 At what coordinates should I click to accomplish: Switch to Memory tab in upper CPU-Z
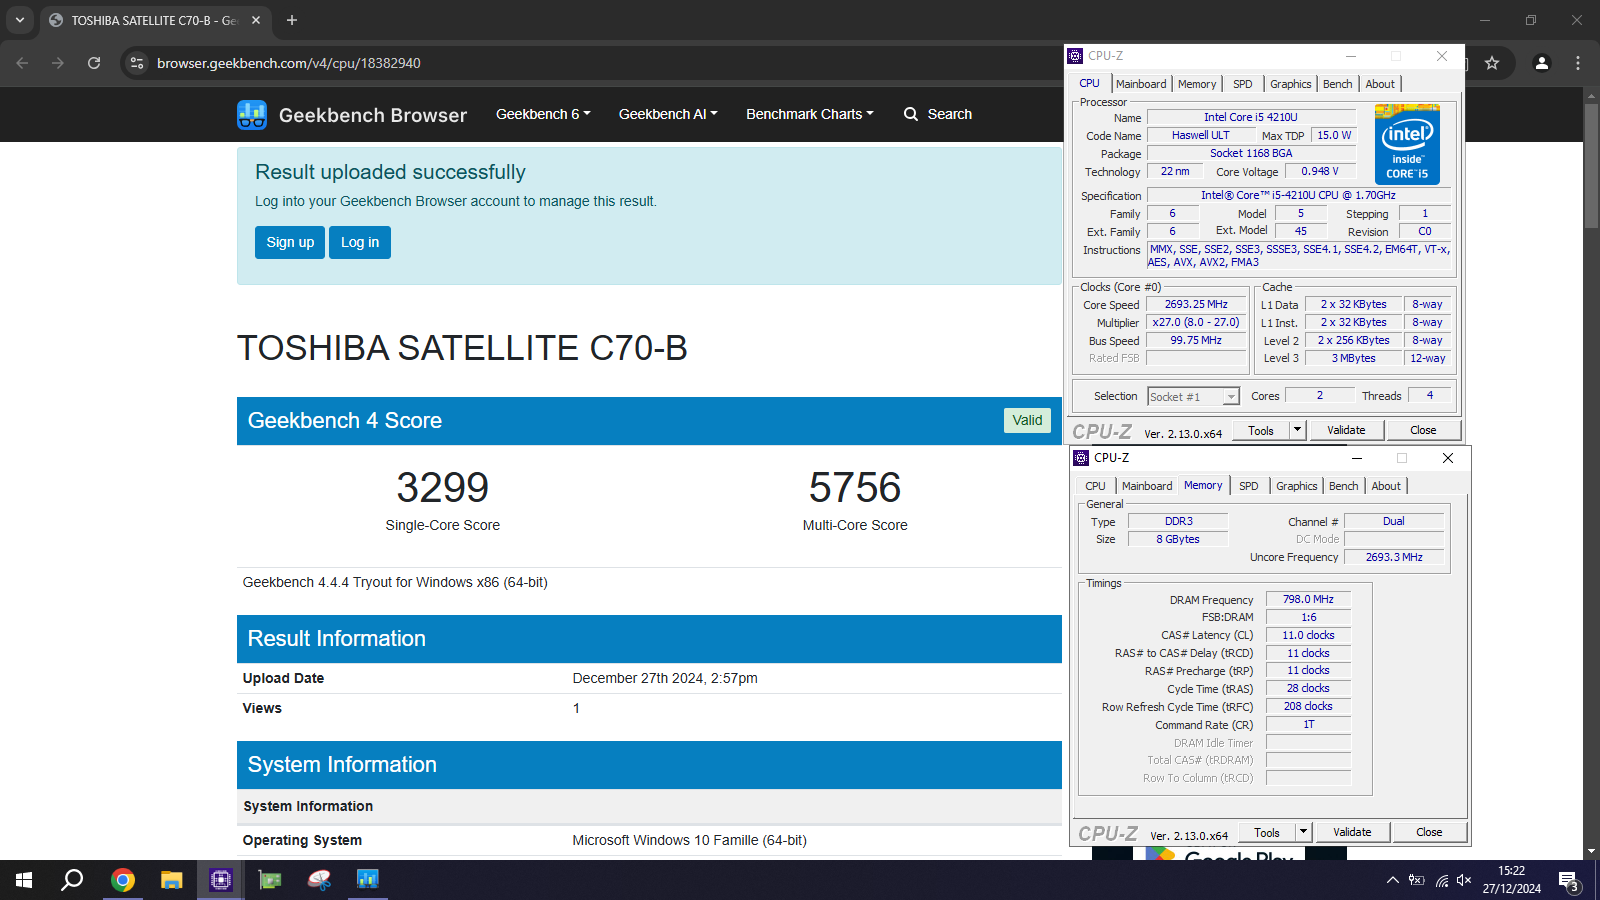[1197, 84]
